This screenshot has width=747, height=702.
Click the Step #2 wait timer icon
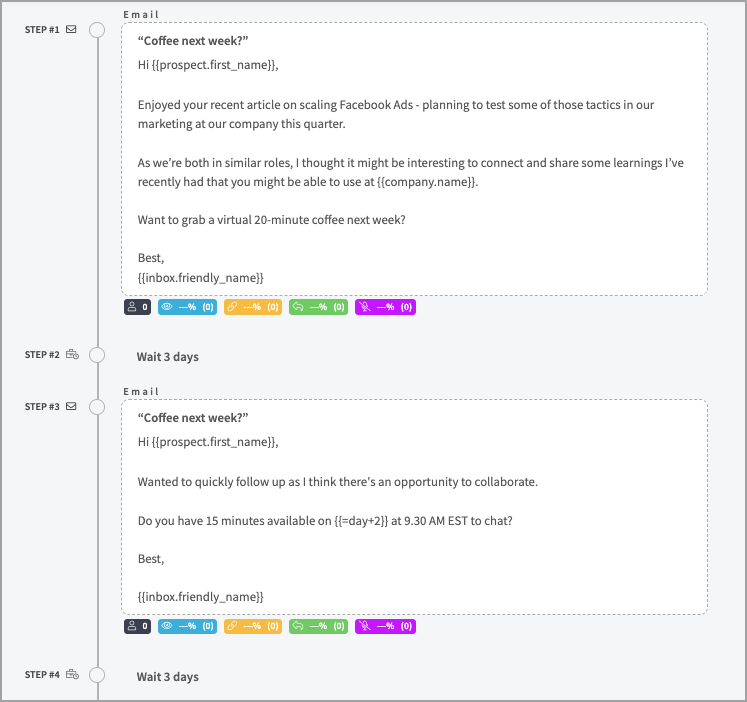pyautogui.click(x=72, y=355)
